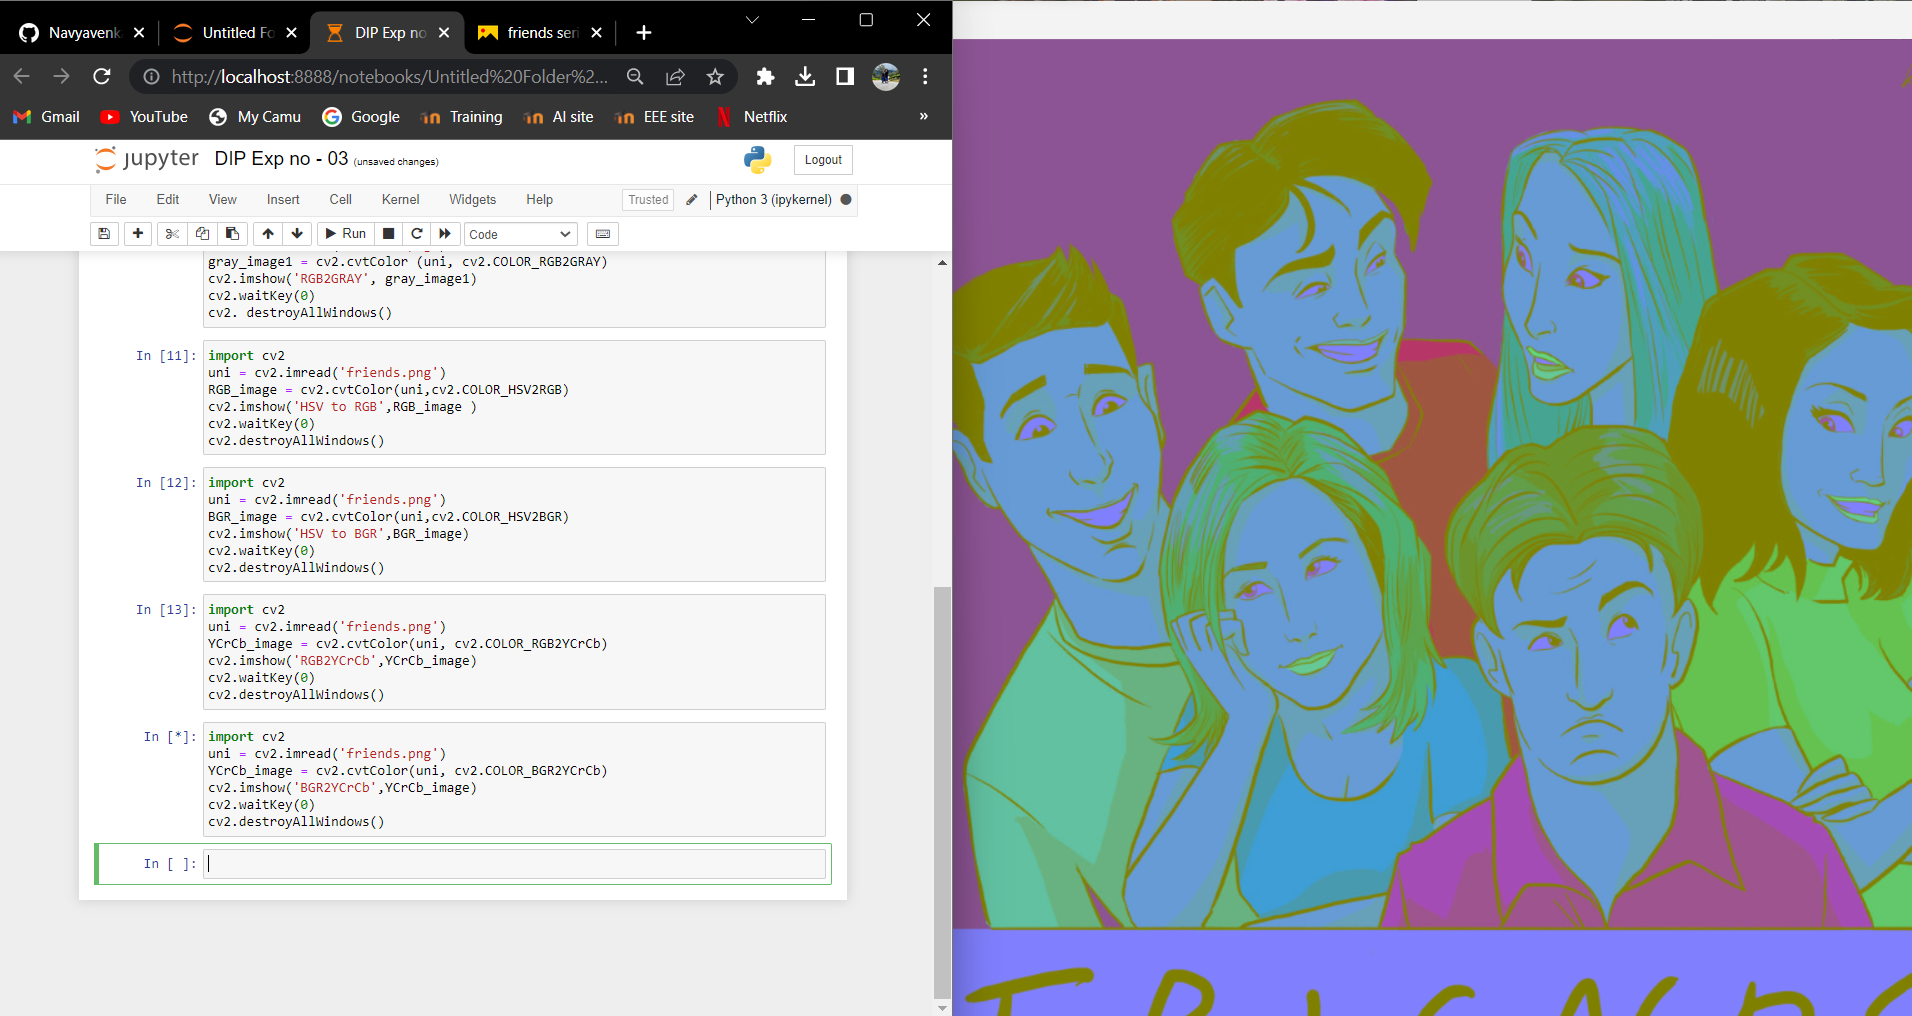
Task: Open a new browser tab
Action: (x=644, y=33)
